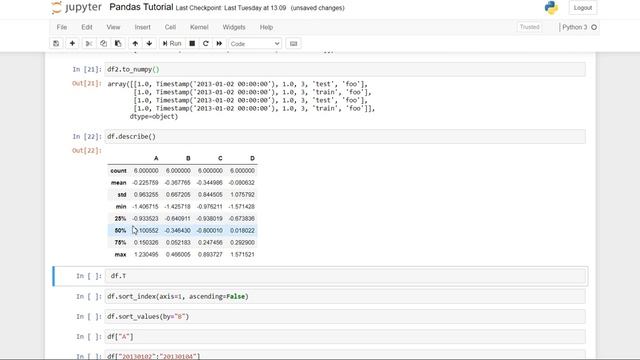Click into the df["A"] cell
640x360 pixels.
click(345, 337)
